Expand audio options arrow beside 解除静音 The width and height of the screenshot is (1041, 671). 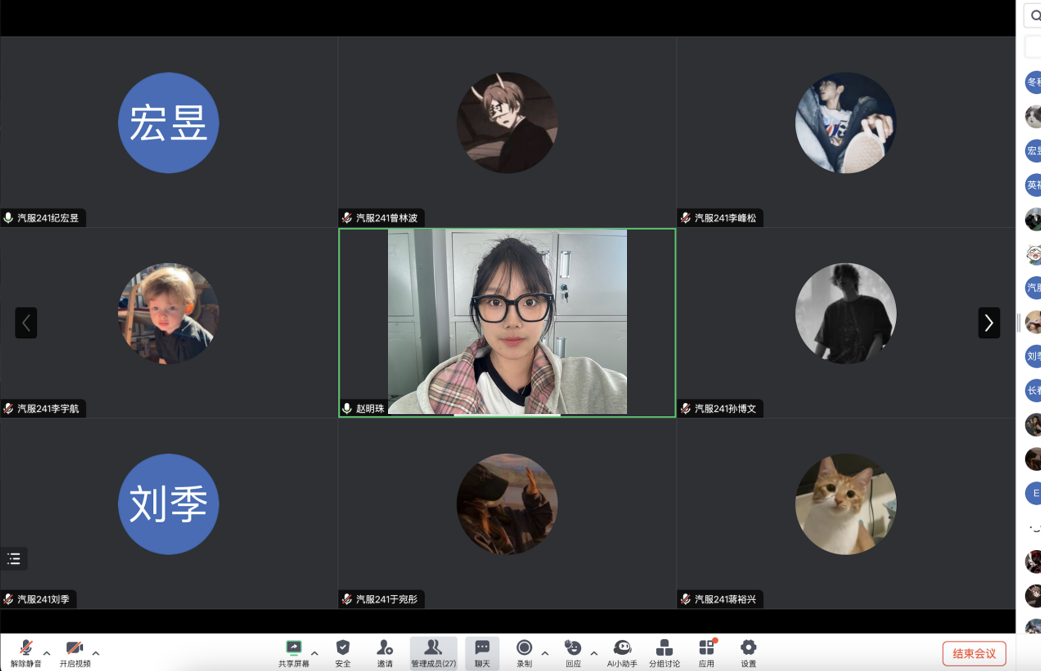tap(47, 653)
